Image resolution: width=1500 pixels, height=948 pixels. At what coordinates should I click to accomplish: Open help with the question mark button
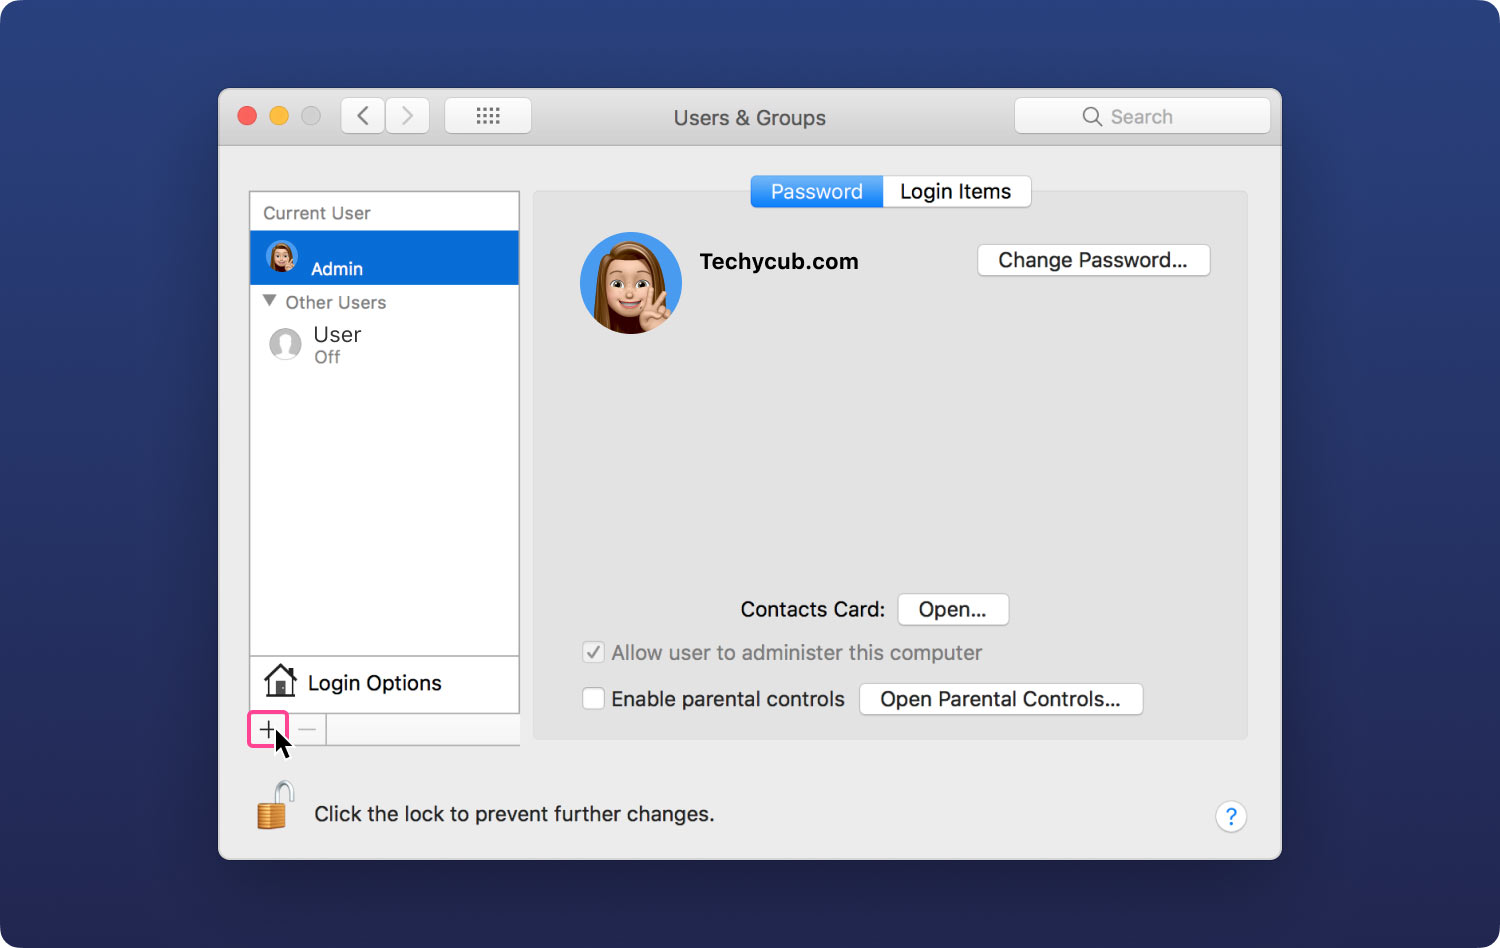(x=1231, y=816)
